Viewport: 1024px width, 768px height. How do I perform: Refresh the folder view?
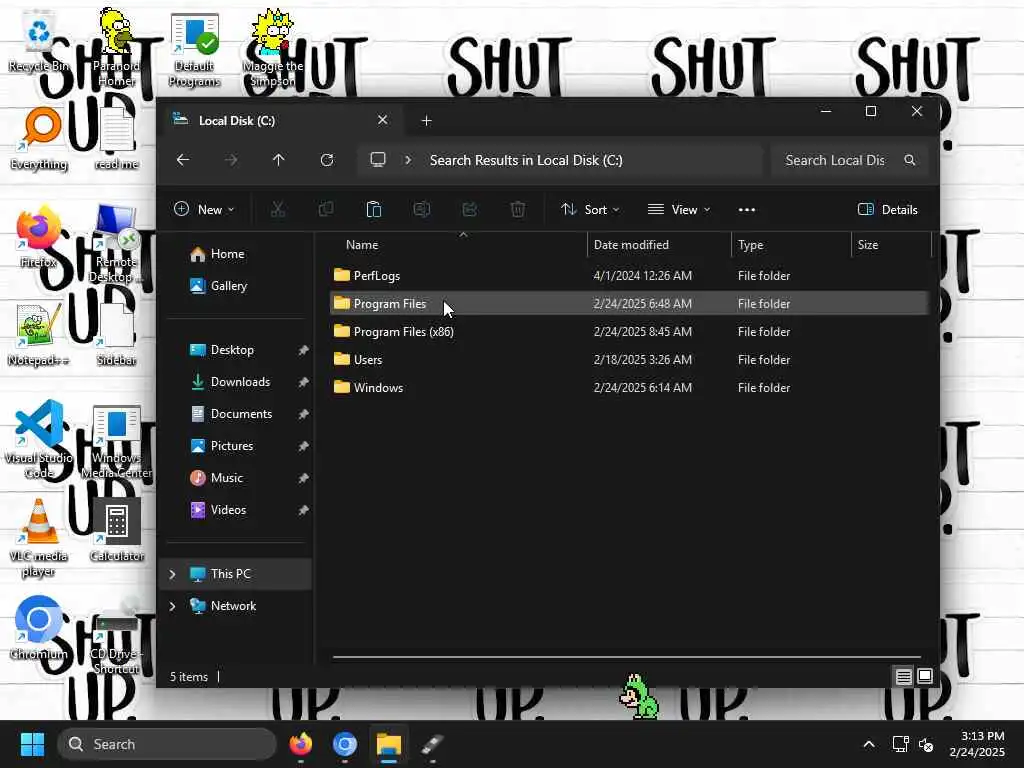pos(327,160)
